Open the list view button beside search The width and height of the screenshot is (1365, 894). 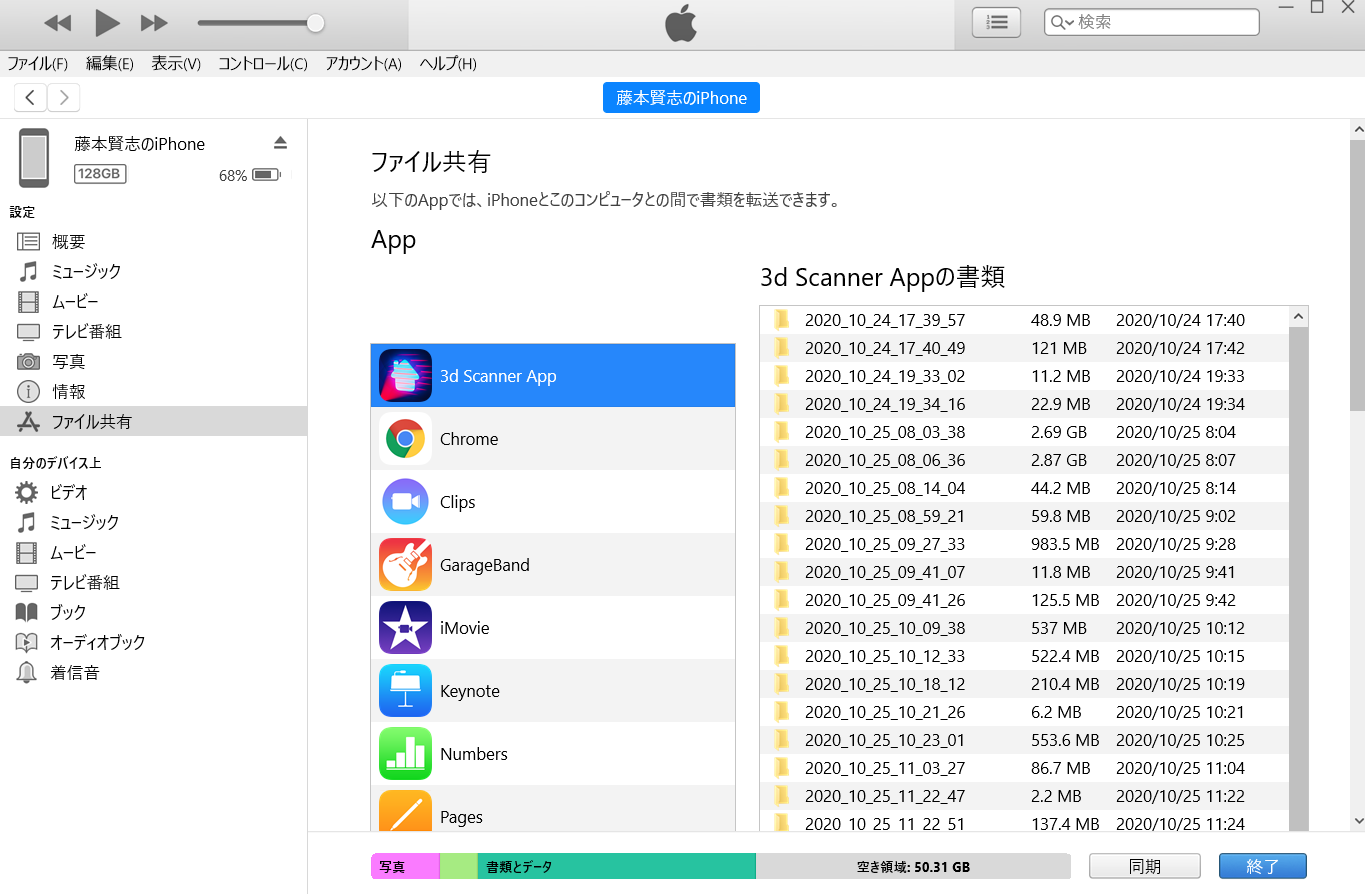coord(996,22)
